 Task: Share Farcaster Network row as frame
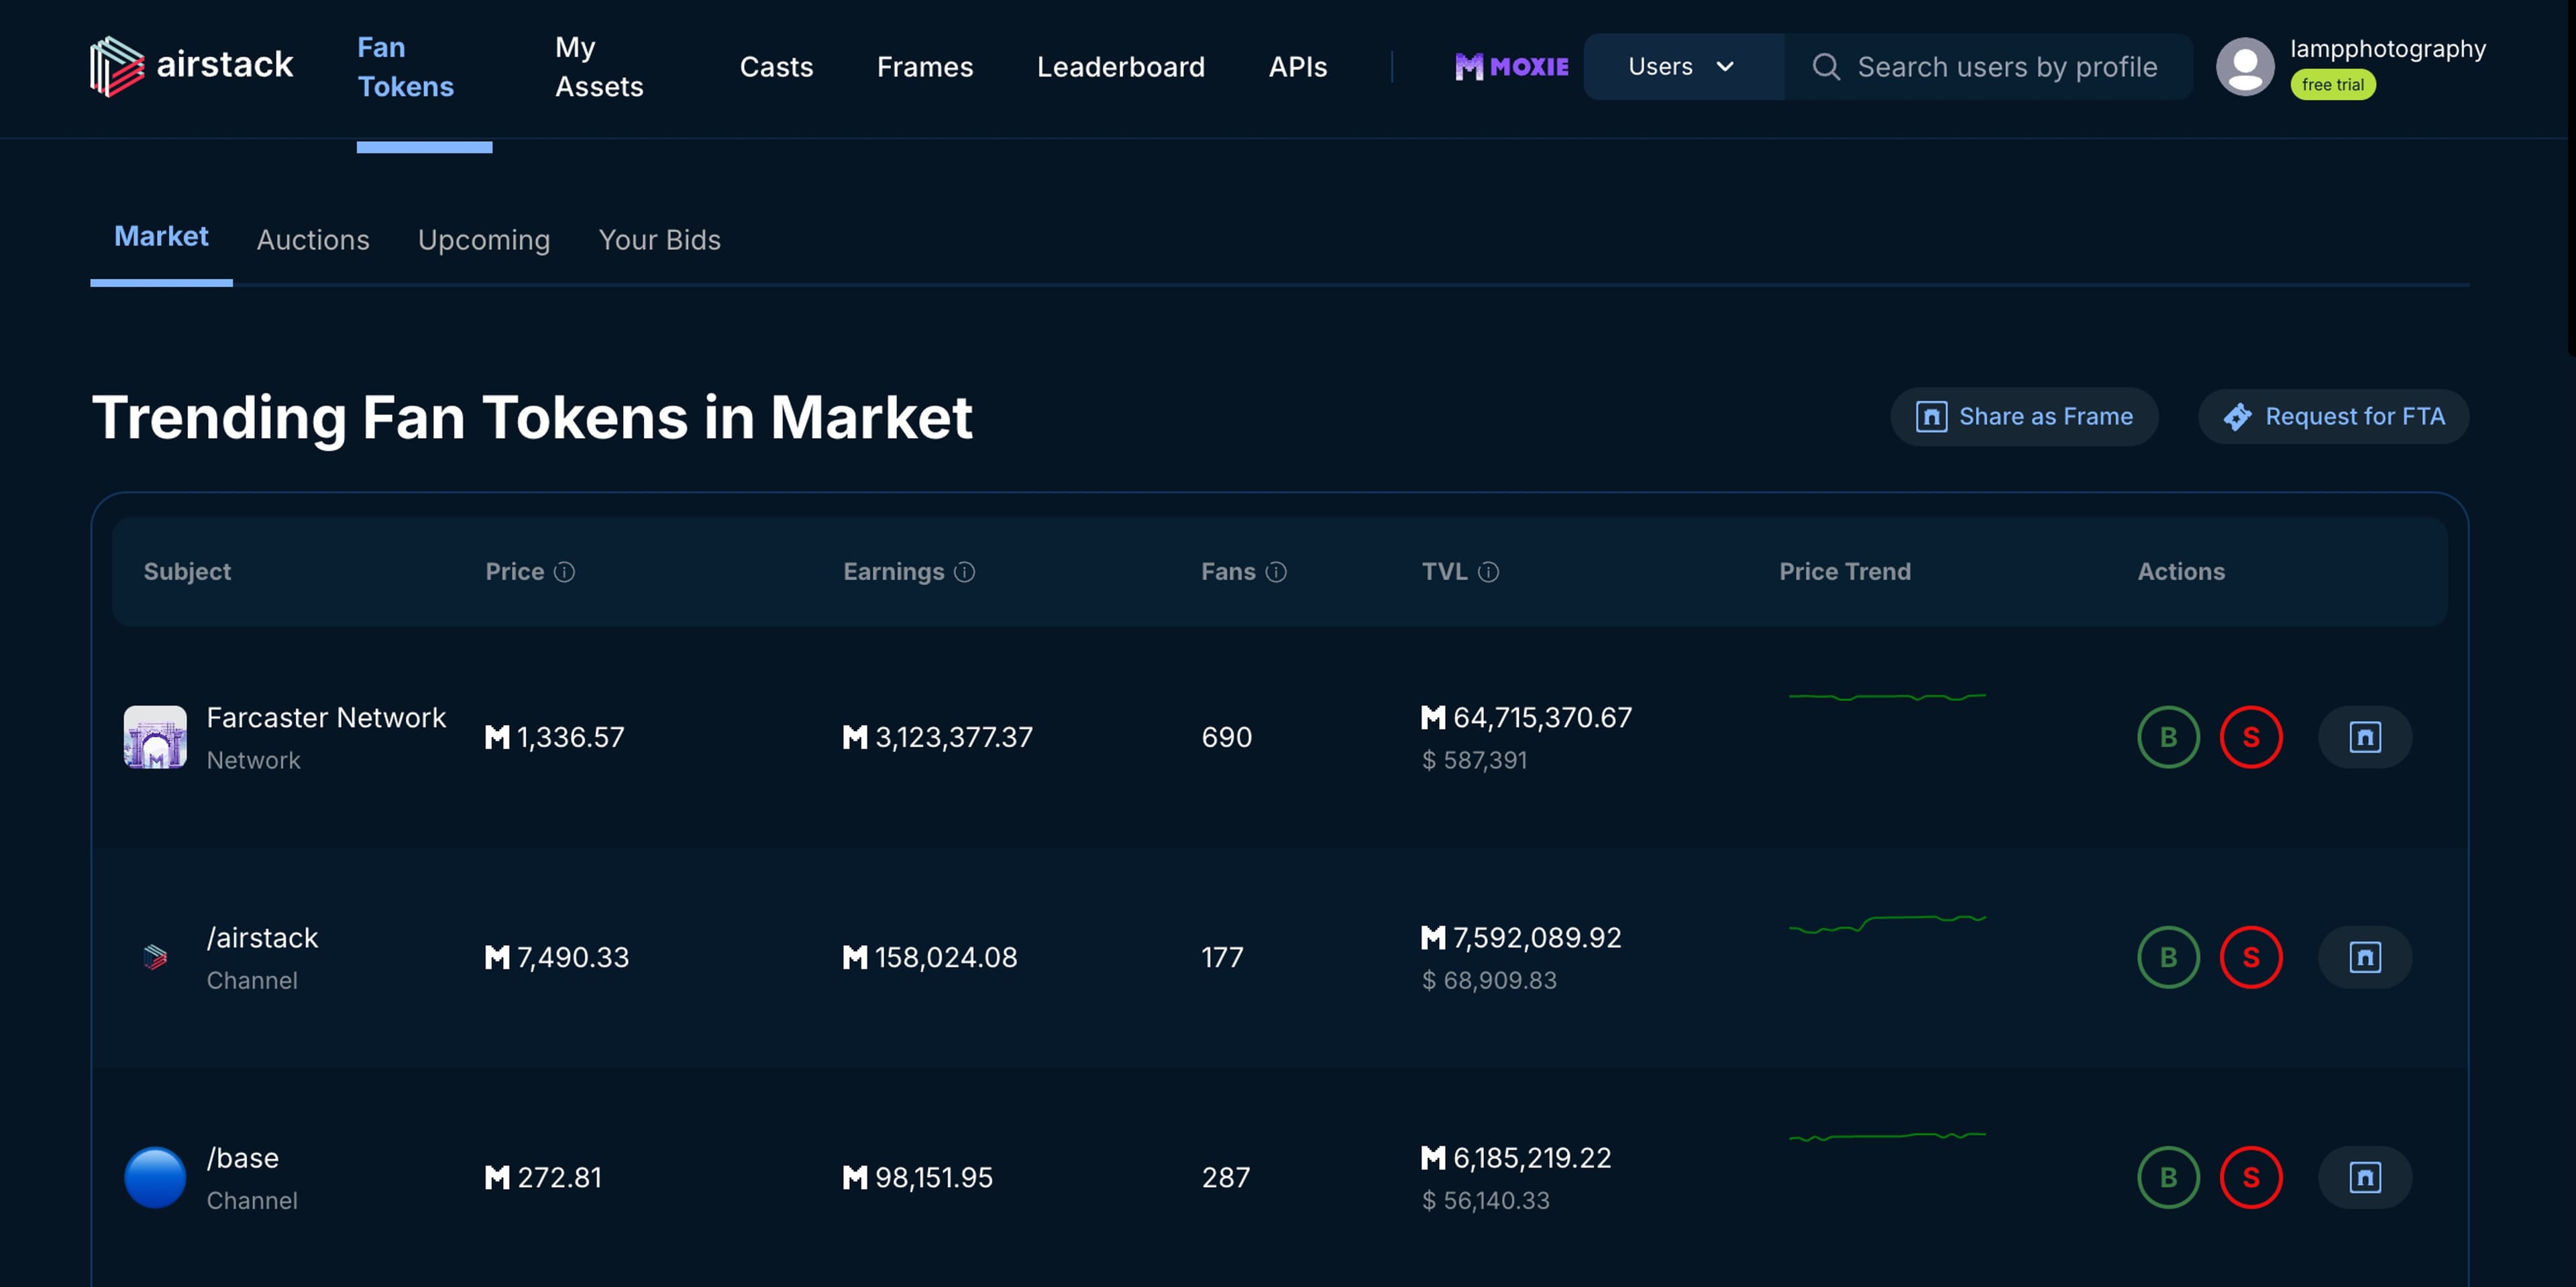tap(2365, 737)
